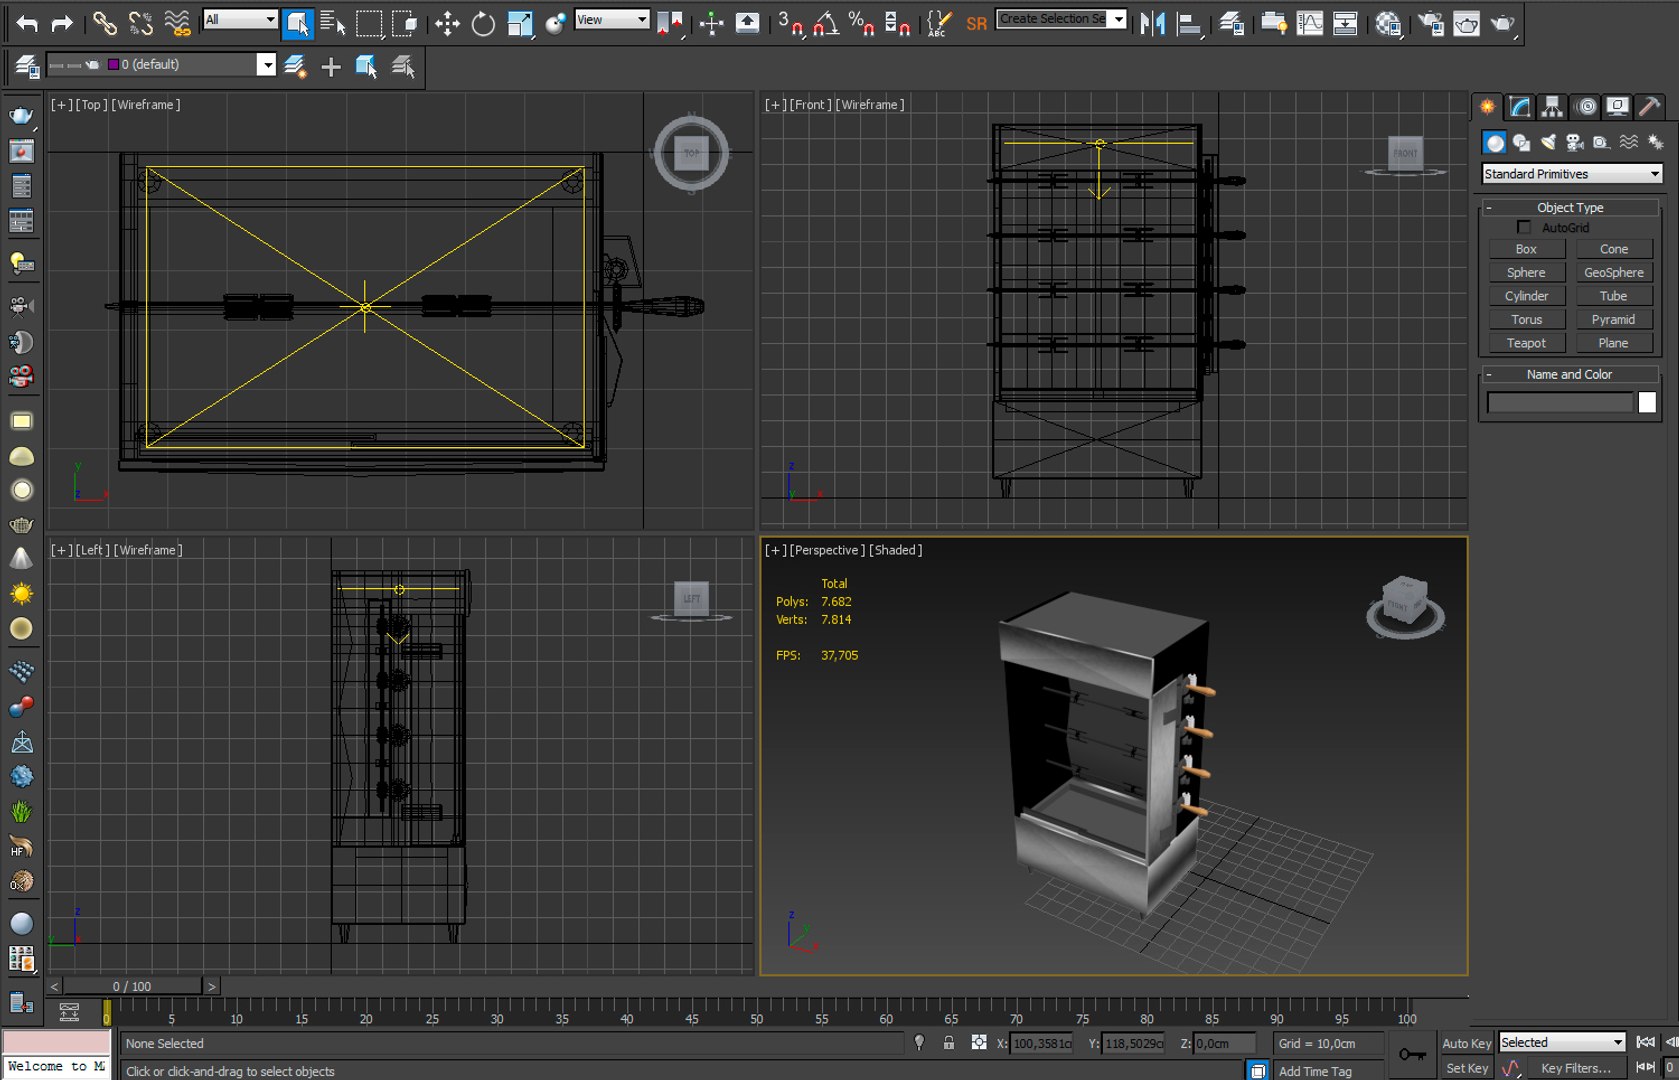Open the reference coordinate system 'View' dropdown

click(x=612, y=19)
